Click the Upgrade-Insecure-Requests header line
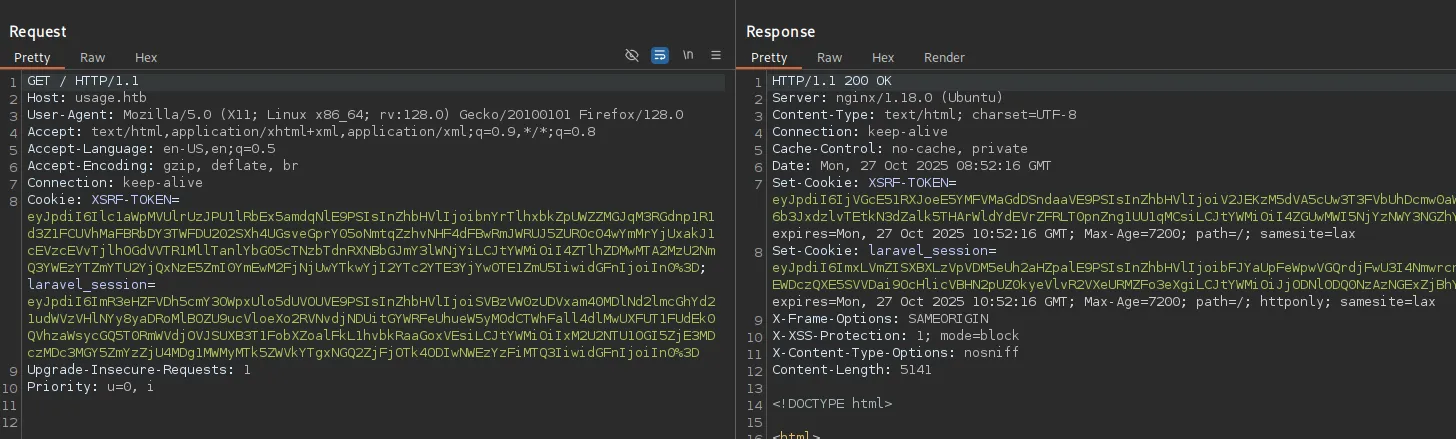This screenshot has height=439, width=1456. pos(138,370)
